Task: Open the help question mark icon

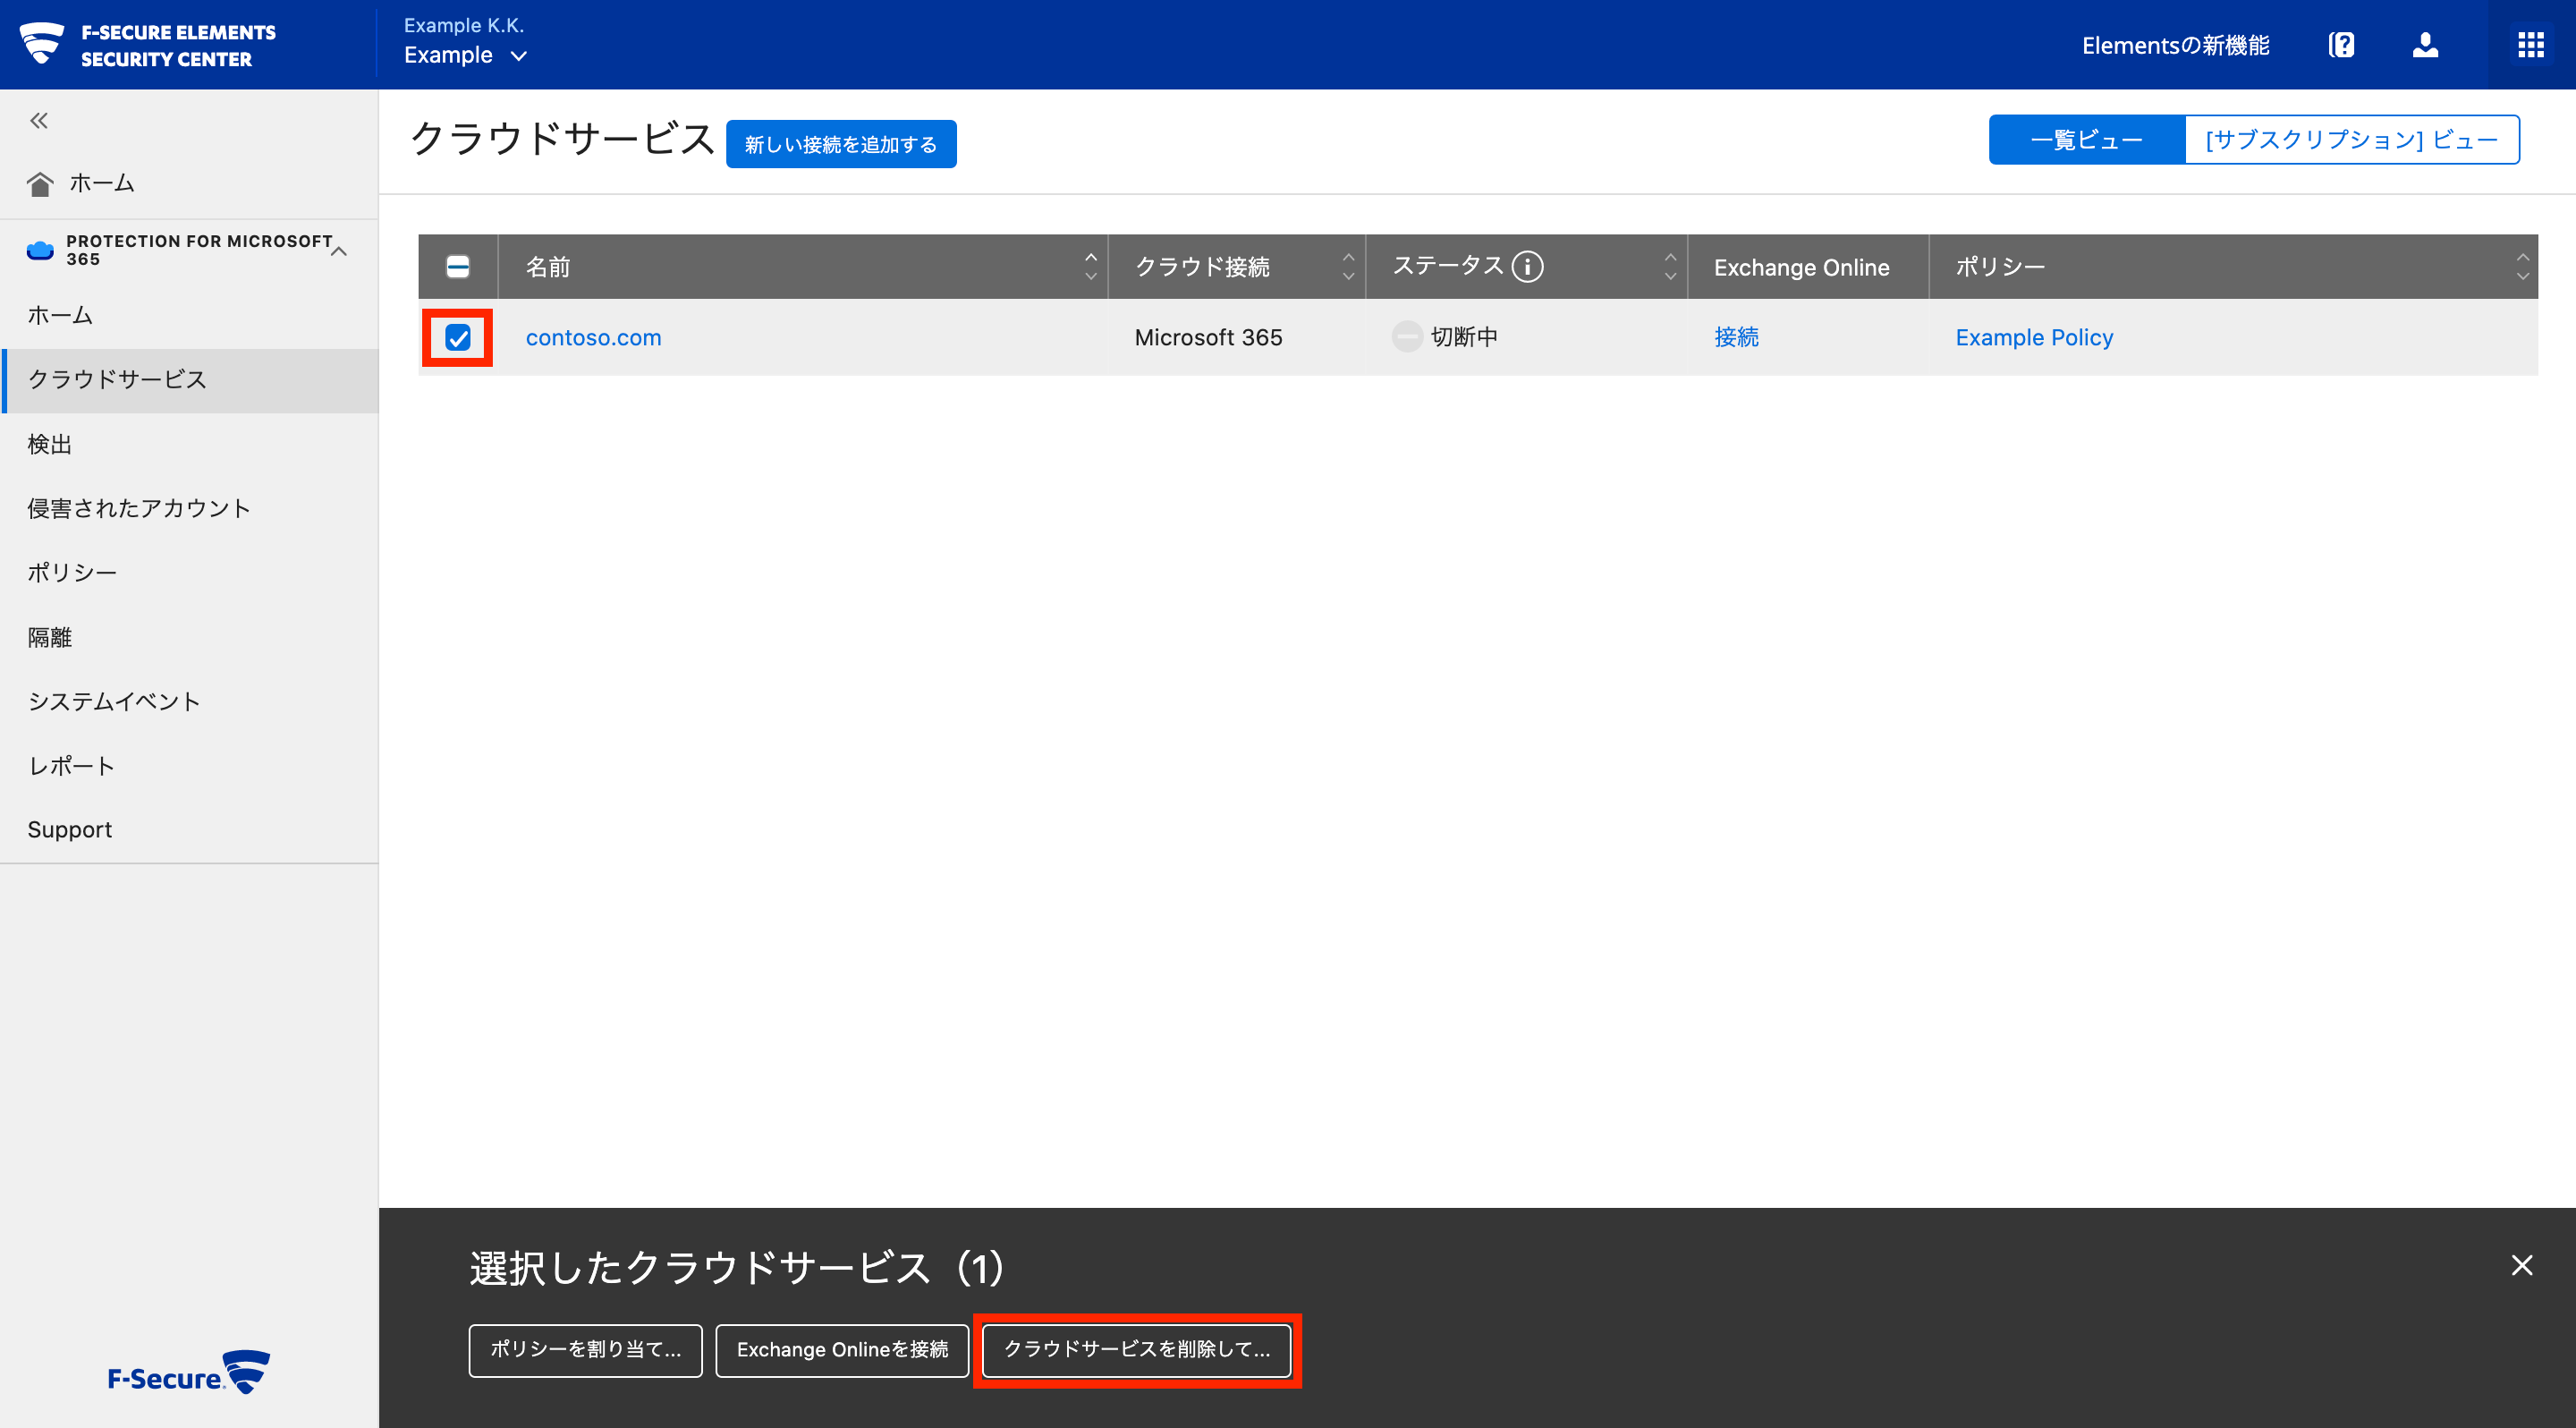Action: pos(2341,45)
